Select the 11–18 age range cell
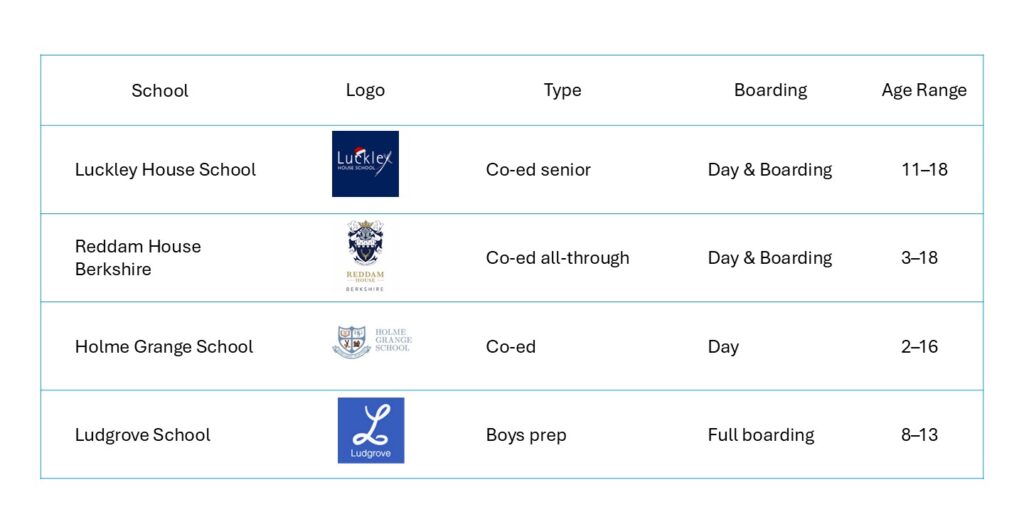The image size is (1024, 512). (x=924, y=170)
